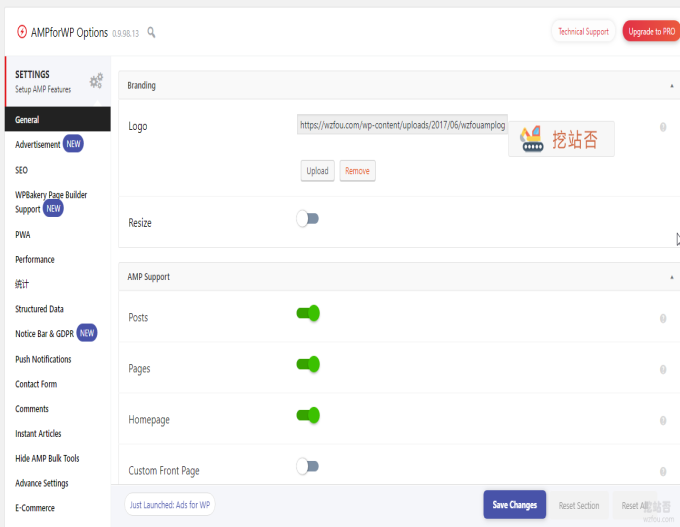Click the help icon beside Posts

[x=663, y=318]
